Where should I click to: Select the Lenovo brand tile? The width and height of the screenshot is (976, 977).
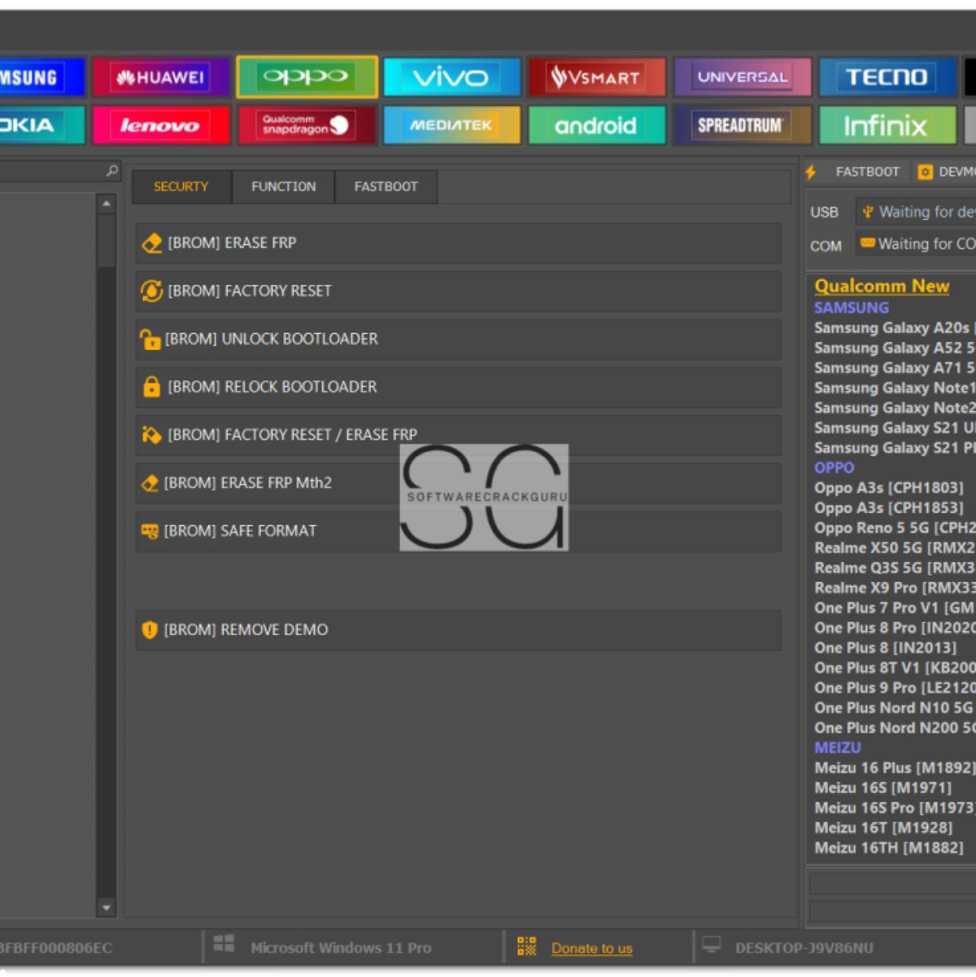click(161, 125)
